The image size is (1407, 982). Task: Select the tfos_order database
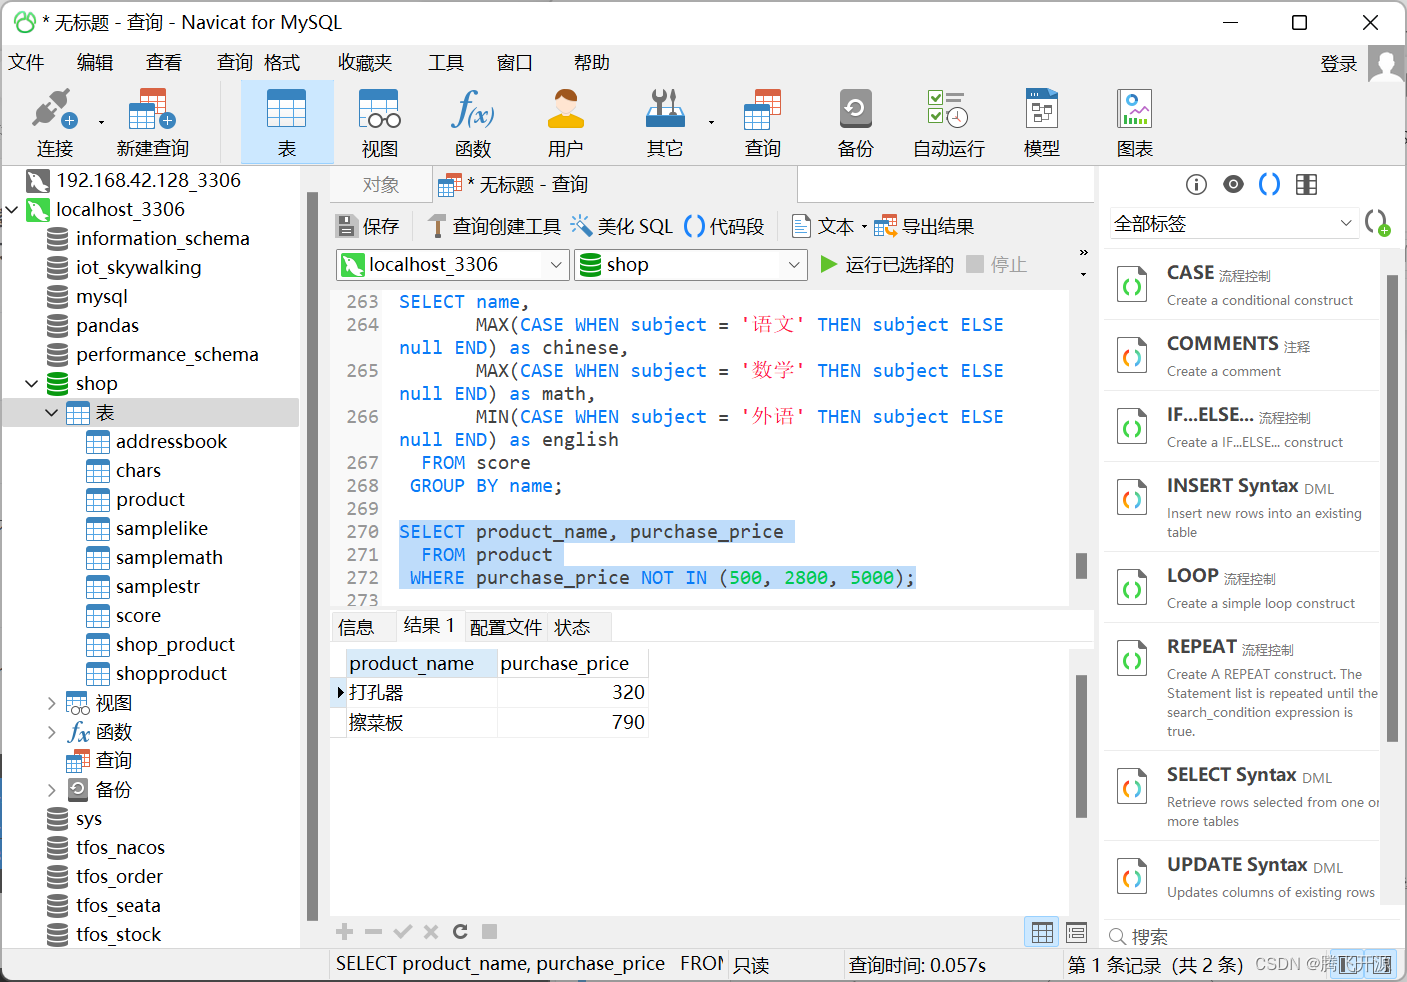(119, 877)
